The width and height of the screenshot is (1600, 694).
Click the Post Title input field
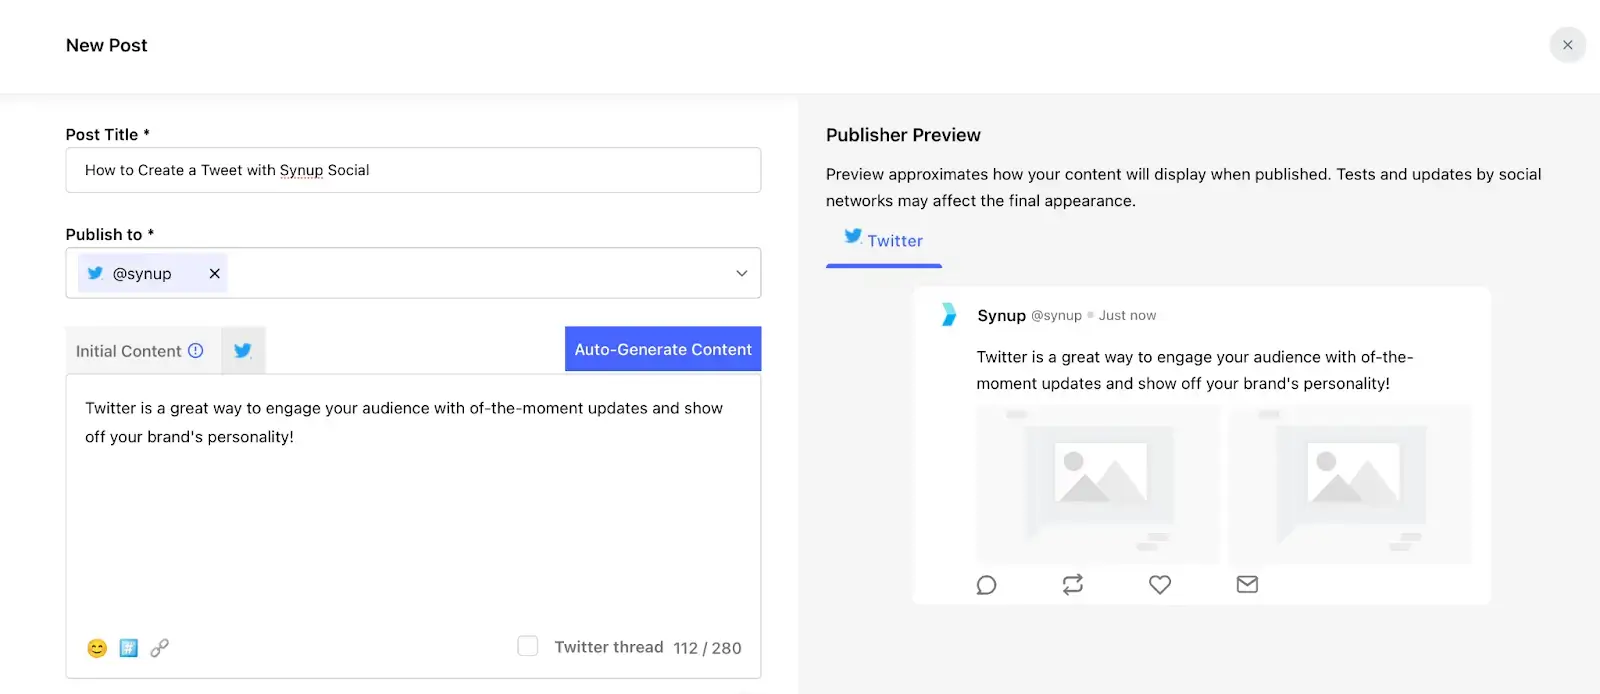[x=413, y=170]
